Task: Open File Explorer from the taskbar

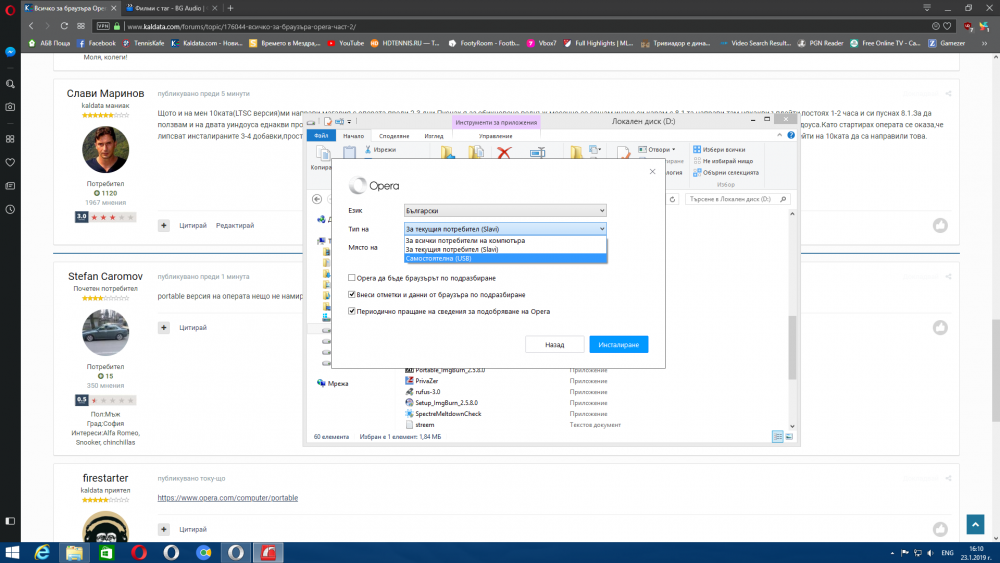Action: (74, 552)
